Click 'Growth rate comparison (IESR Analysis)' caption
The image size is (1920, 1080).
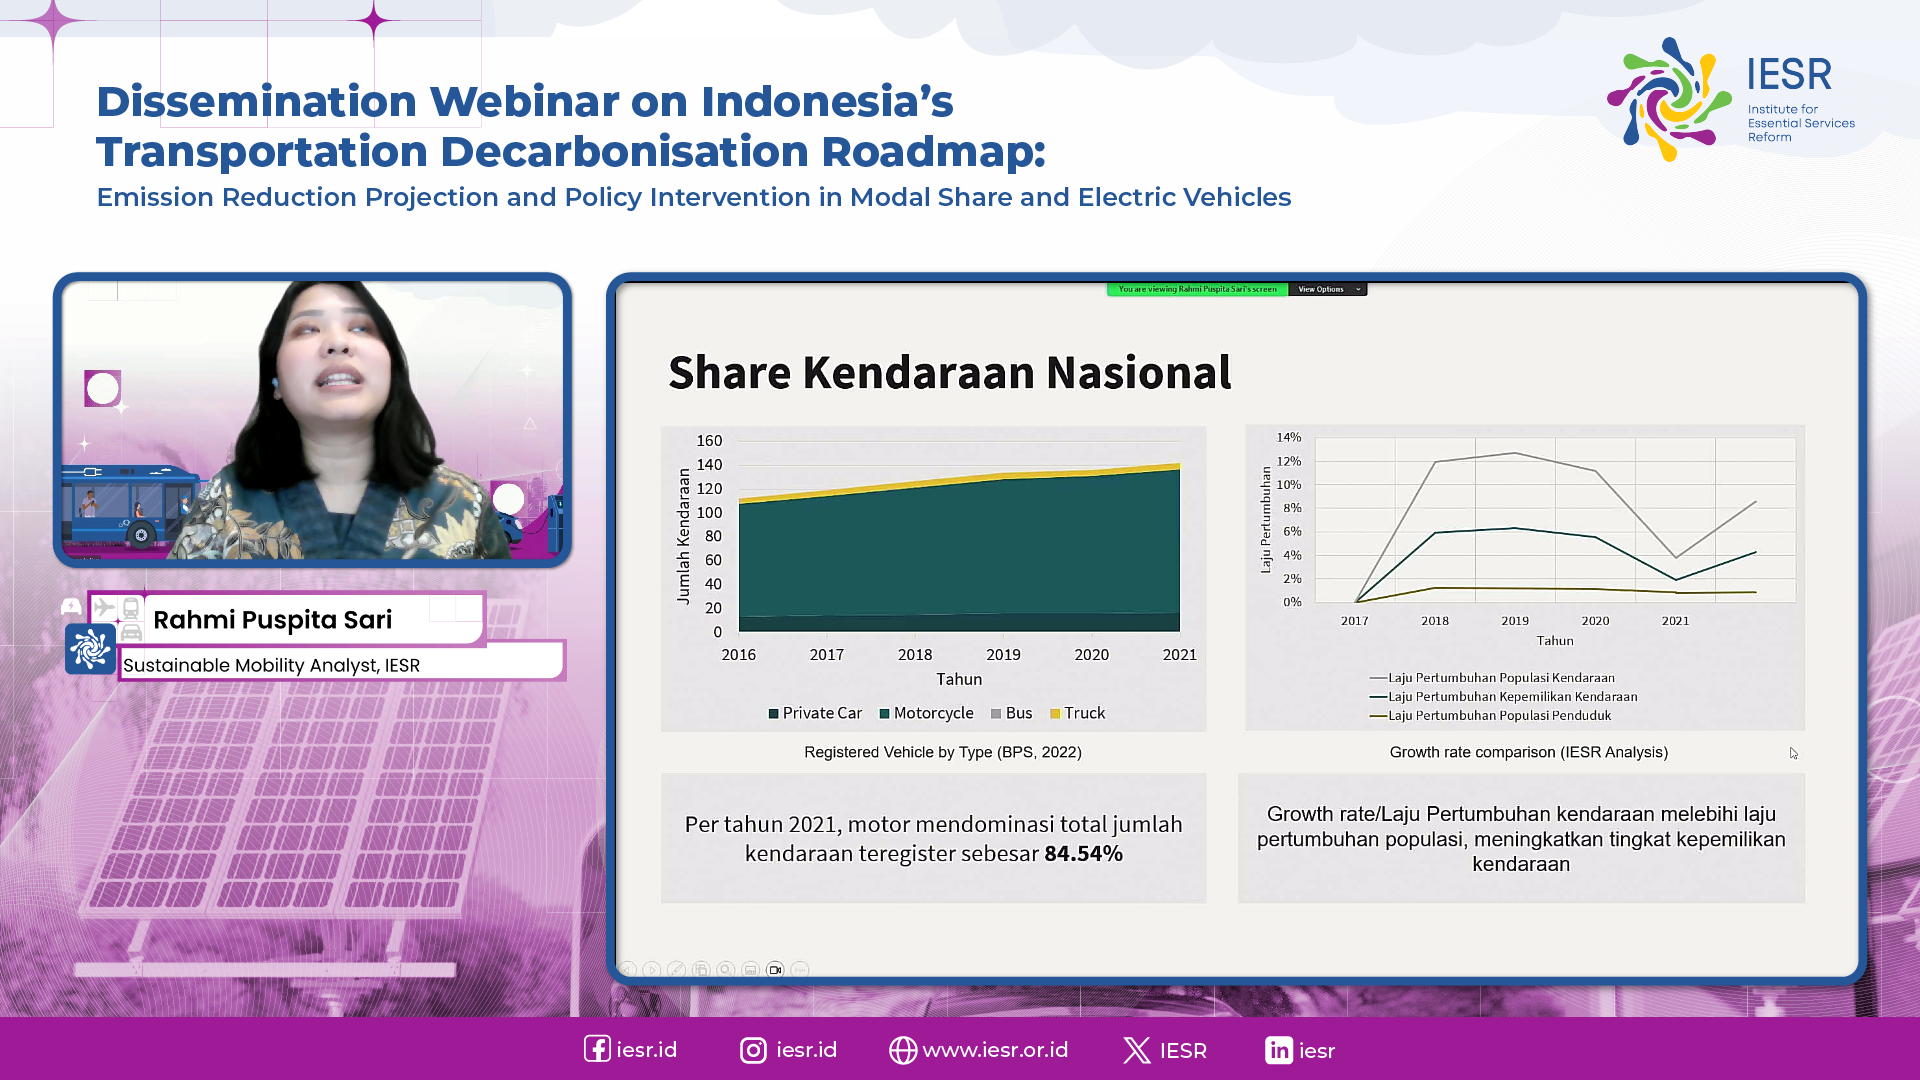tap(1529, 752)
